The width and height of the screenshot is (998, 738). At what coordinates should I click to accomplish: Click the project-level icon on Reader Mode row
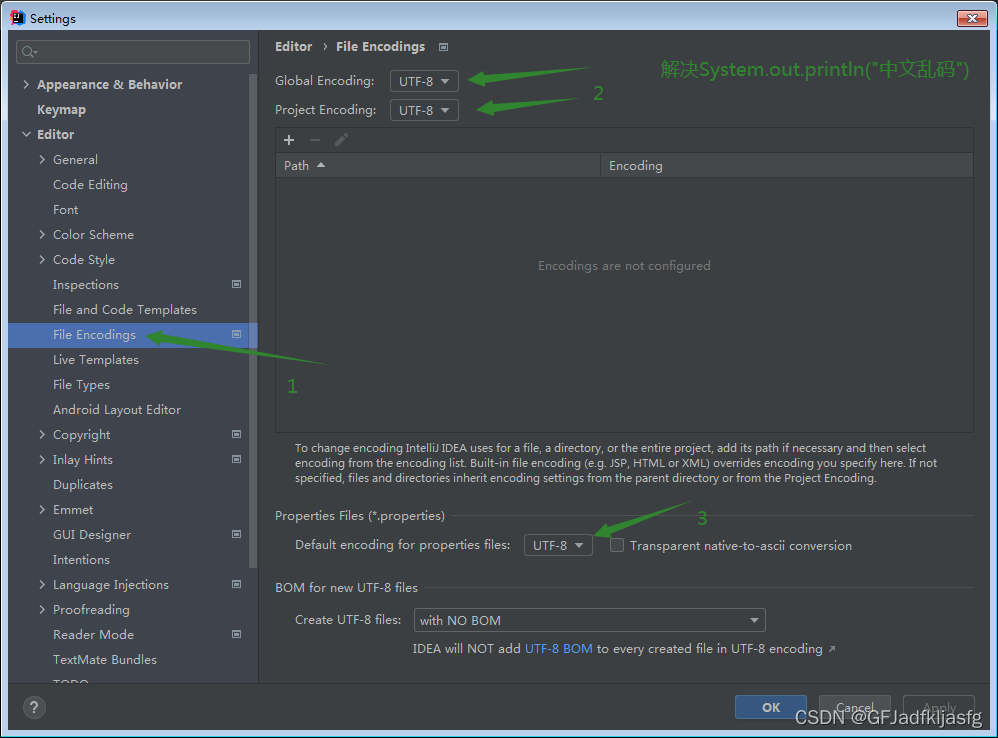[x=237, y=634]
